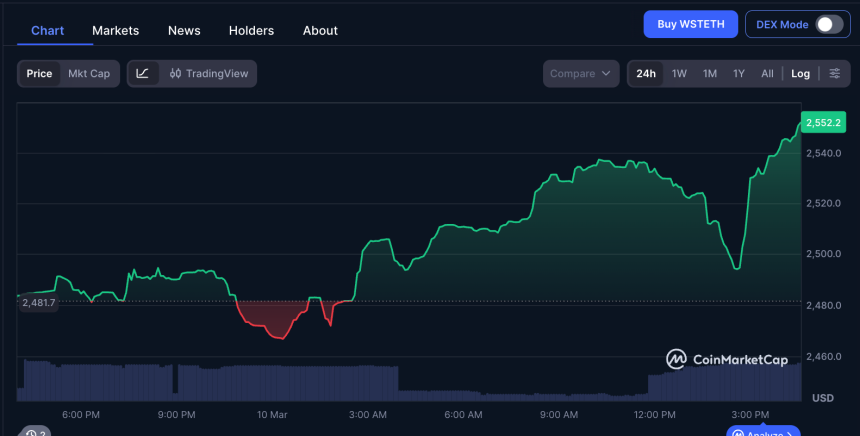The height and width of the screenshot is (436, 860).
Task: Select Price chart view
Action: (40, 73)
